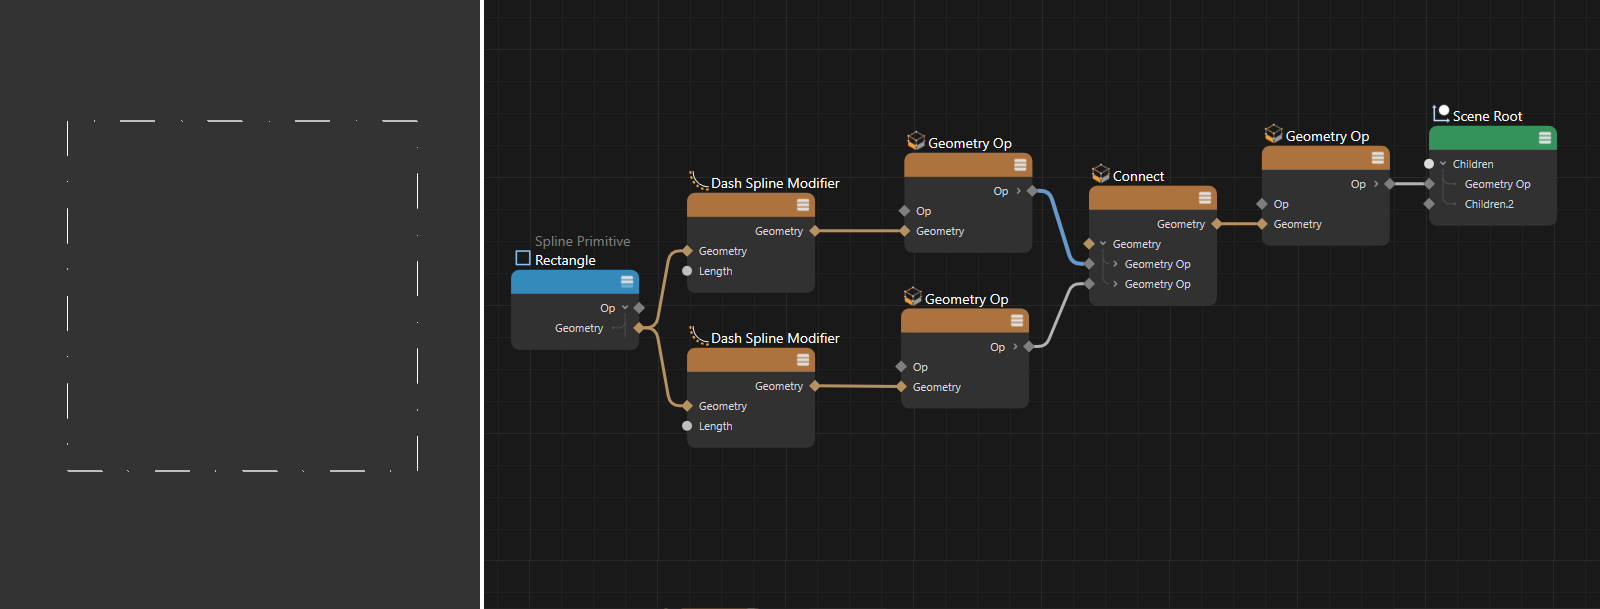
Task: Open menu icon of Geometry Op with blue wire
Action: tap(1020, 165)
